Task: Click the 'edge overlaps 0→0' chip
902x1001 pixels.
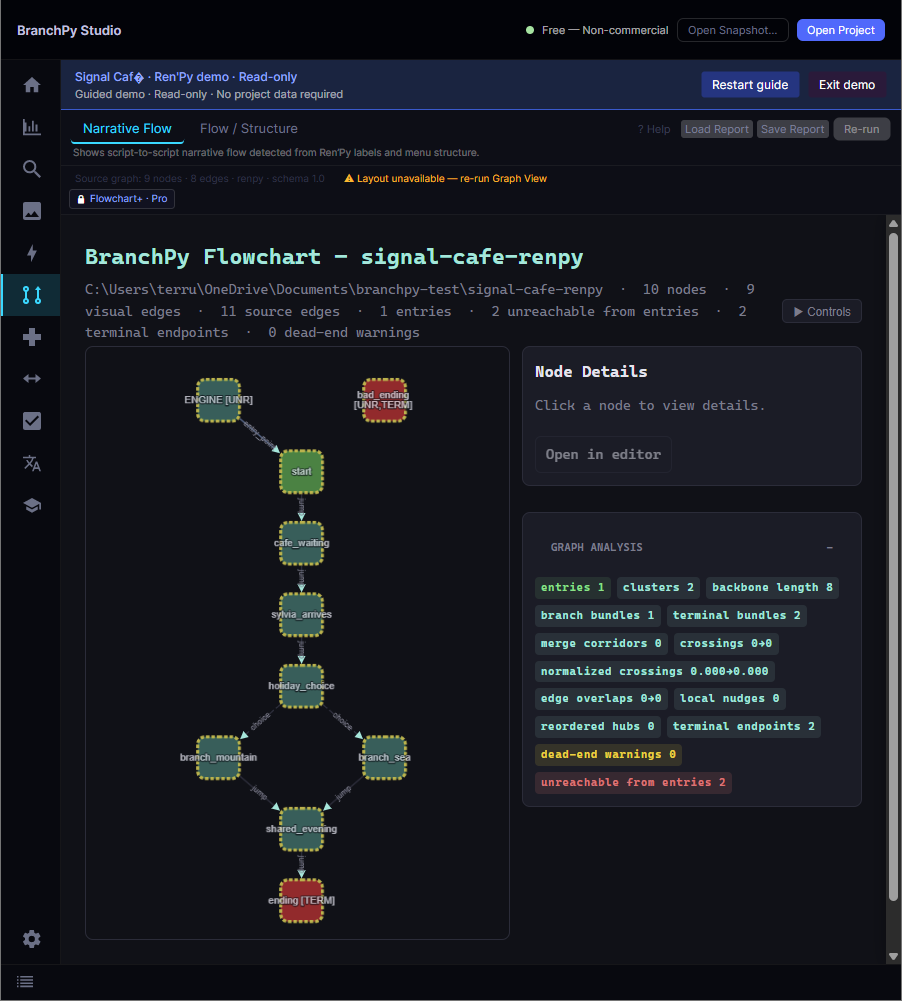Action: [x=601, y=698]
